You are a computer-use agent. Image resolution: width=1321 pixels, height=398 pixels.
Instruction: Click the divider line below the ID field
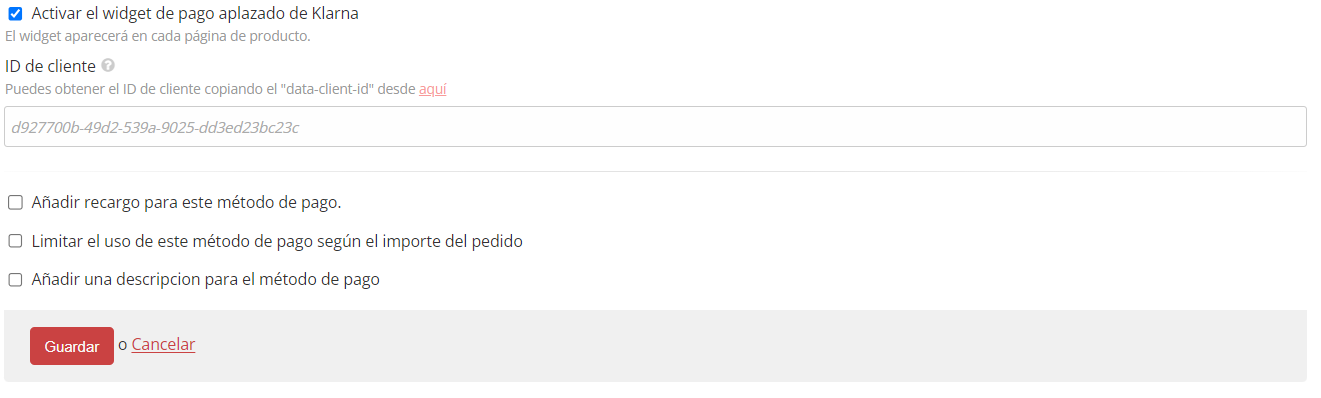pos(655,172)
